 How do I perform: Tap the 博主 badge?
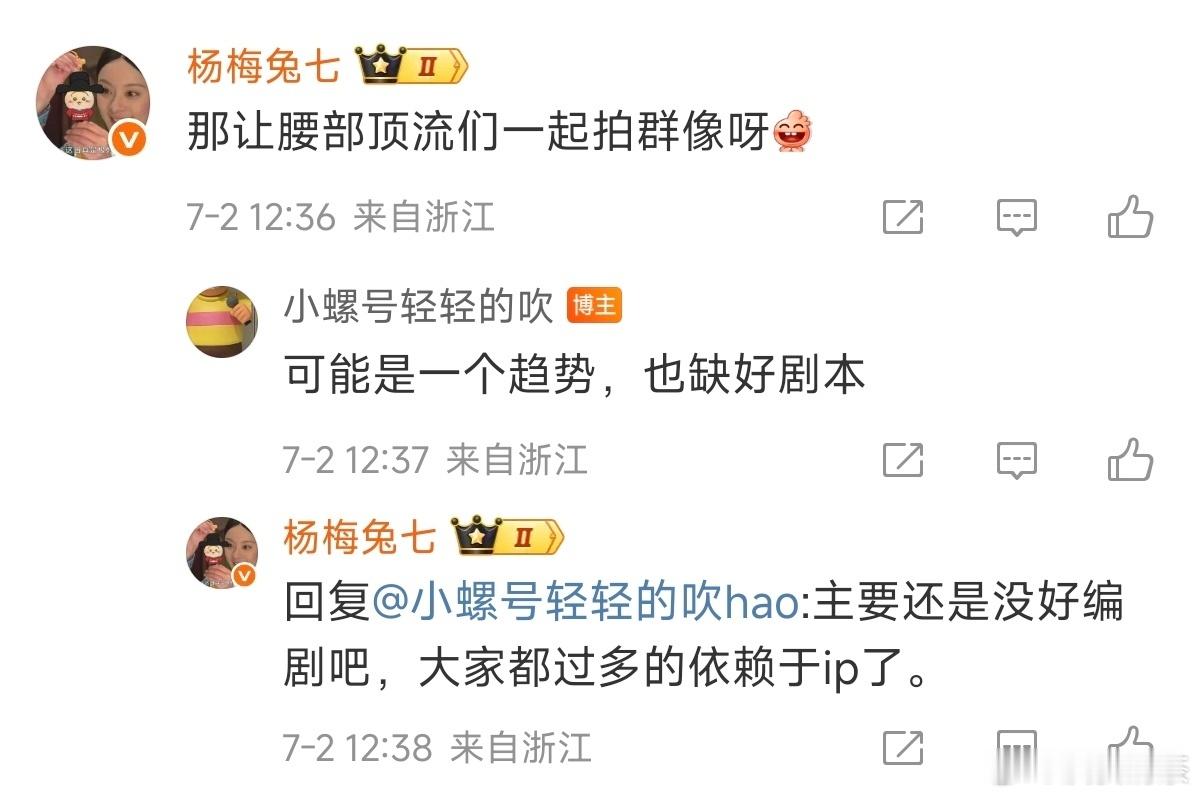click(594, 306)
